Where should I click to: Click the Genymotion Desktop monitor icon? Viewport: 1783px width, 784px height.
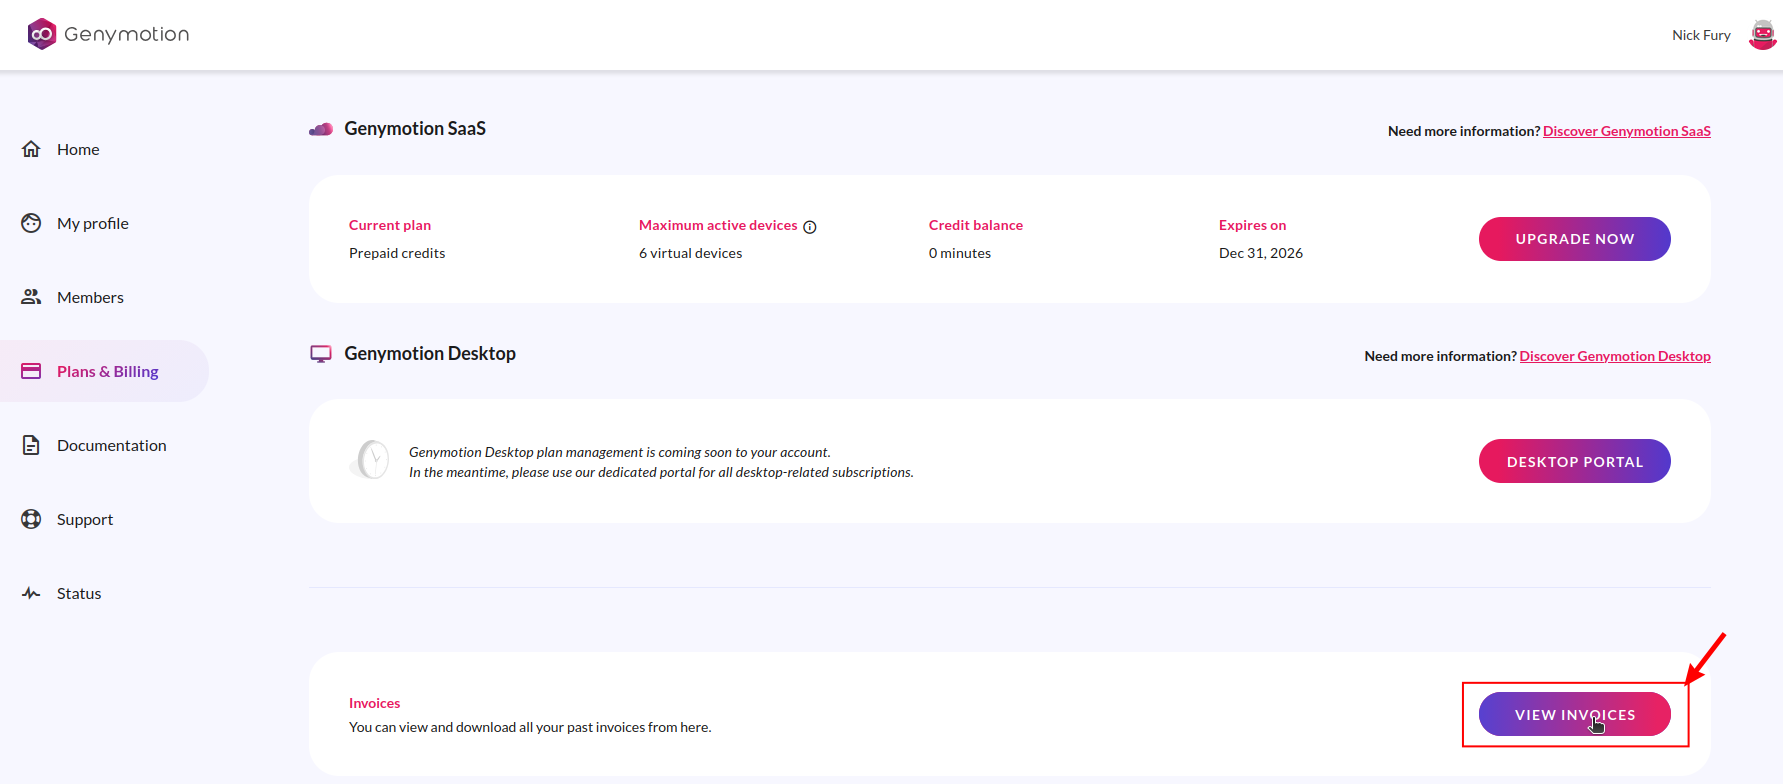coord(321,354)
